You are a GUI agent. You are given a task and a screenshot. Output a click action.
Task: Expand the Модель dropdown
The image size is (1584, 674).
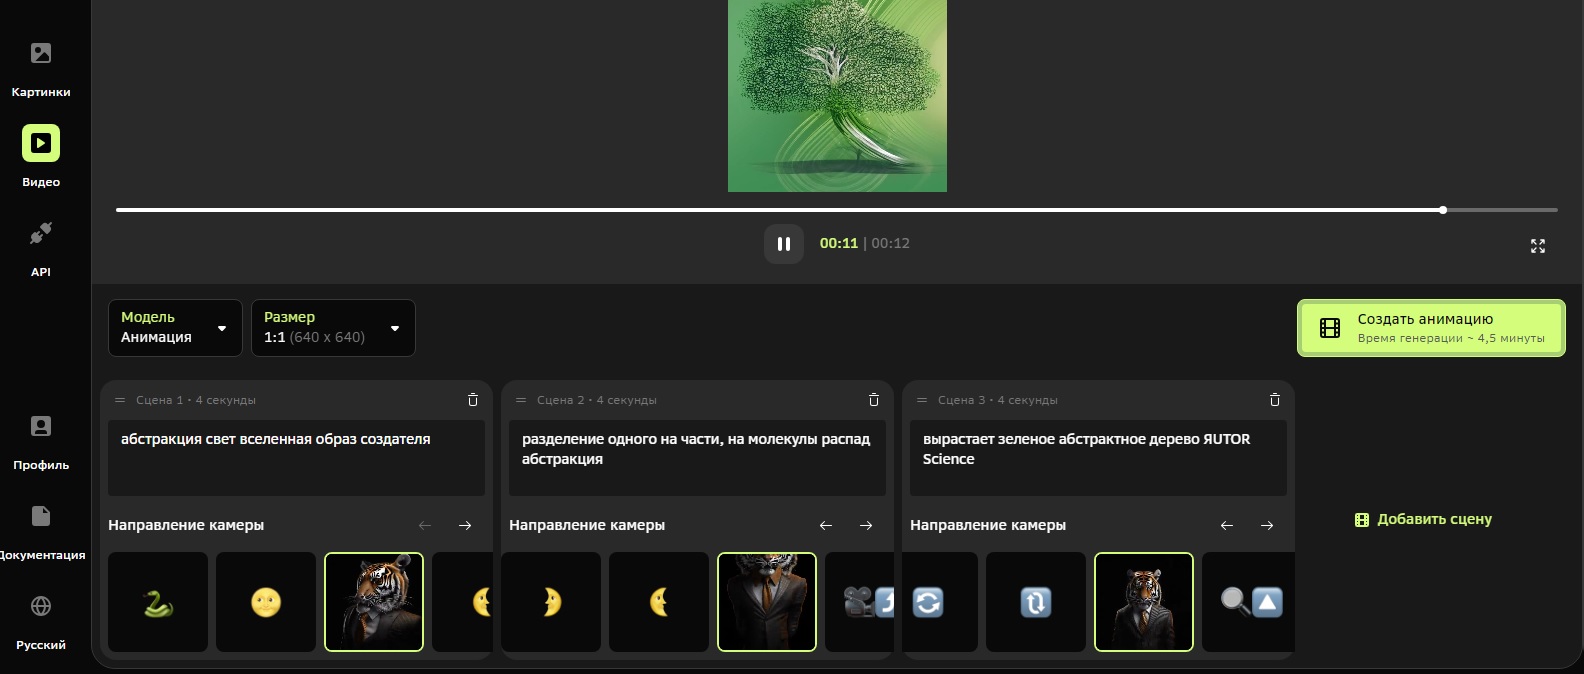175,328
